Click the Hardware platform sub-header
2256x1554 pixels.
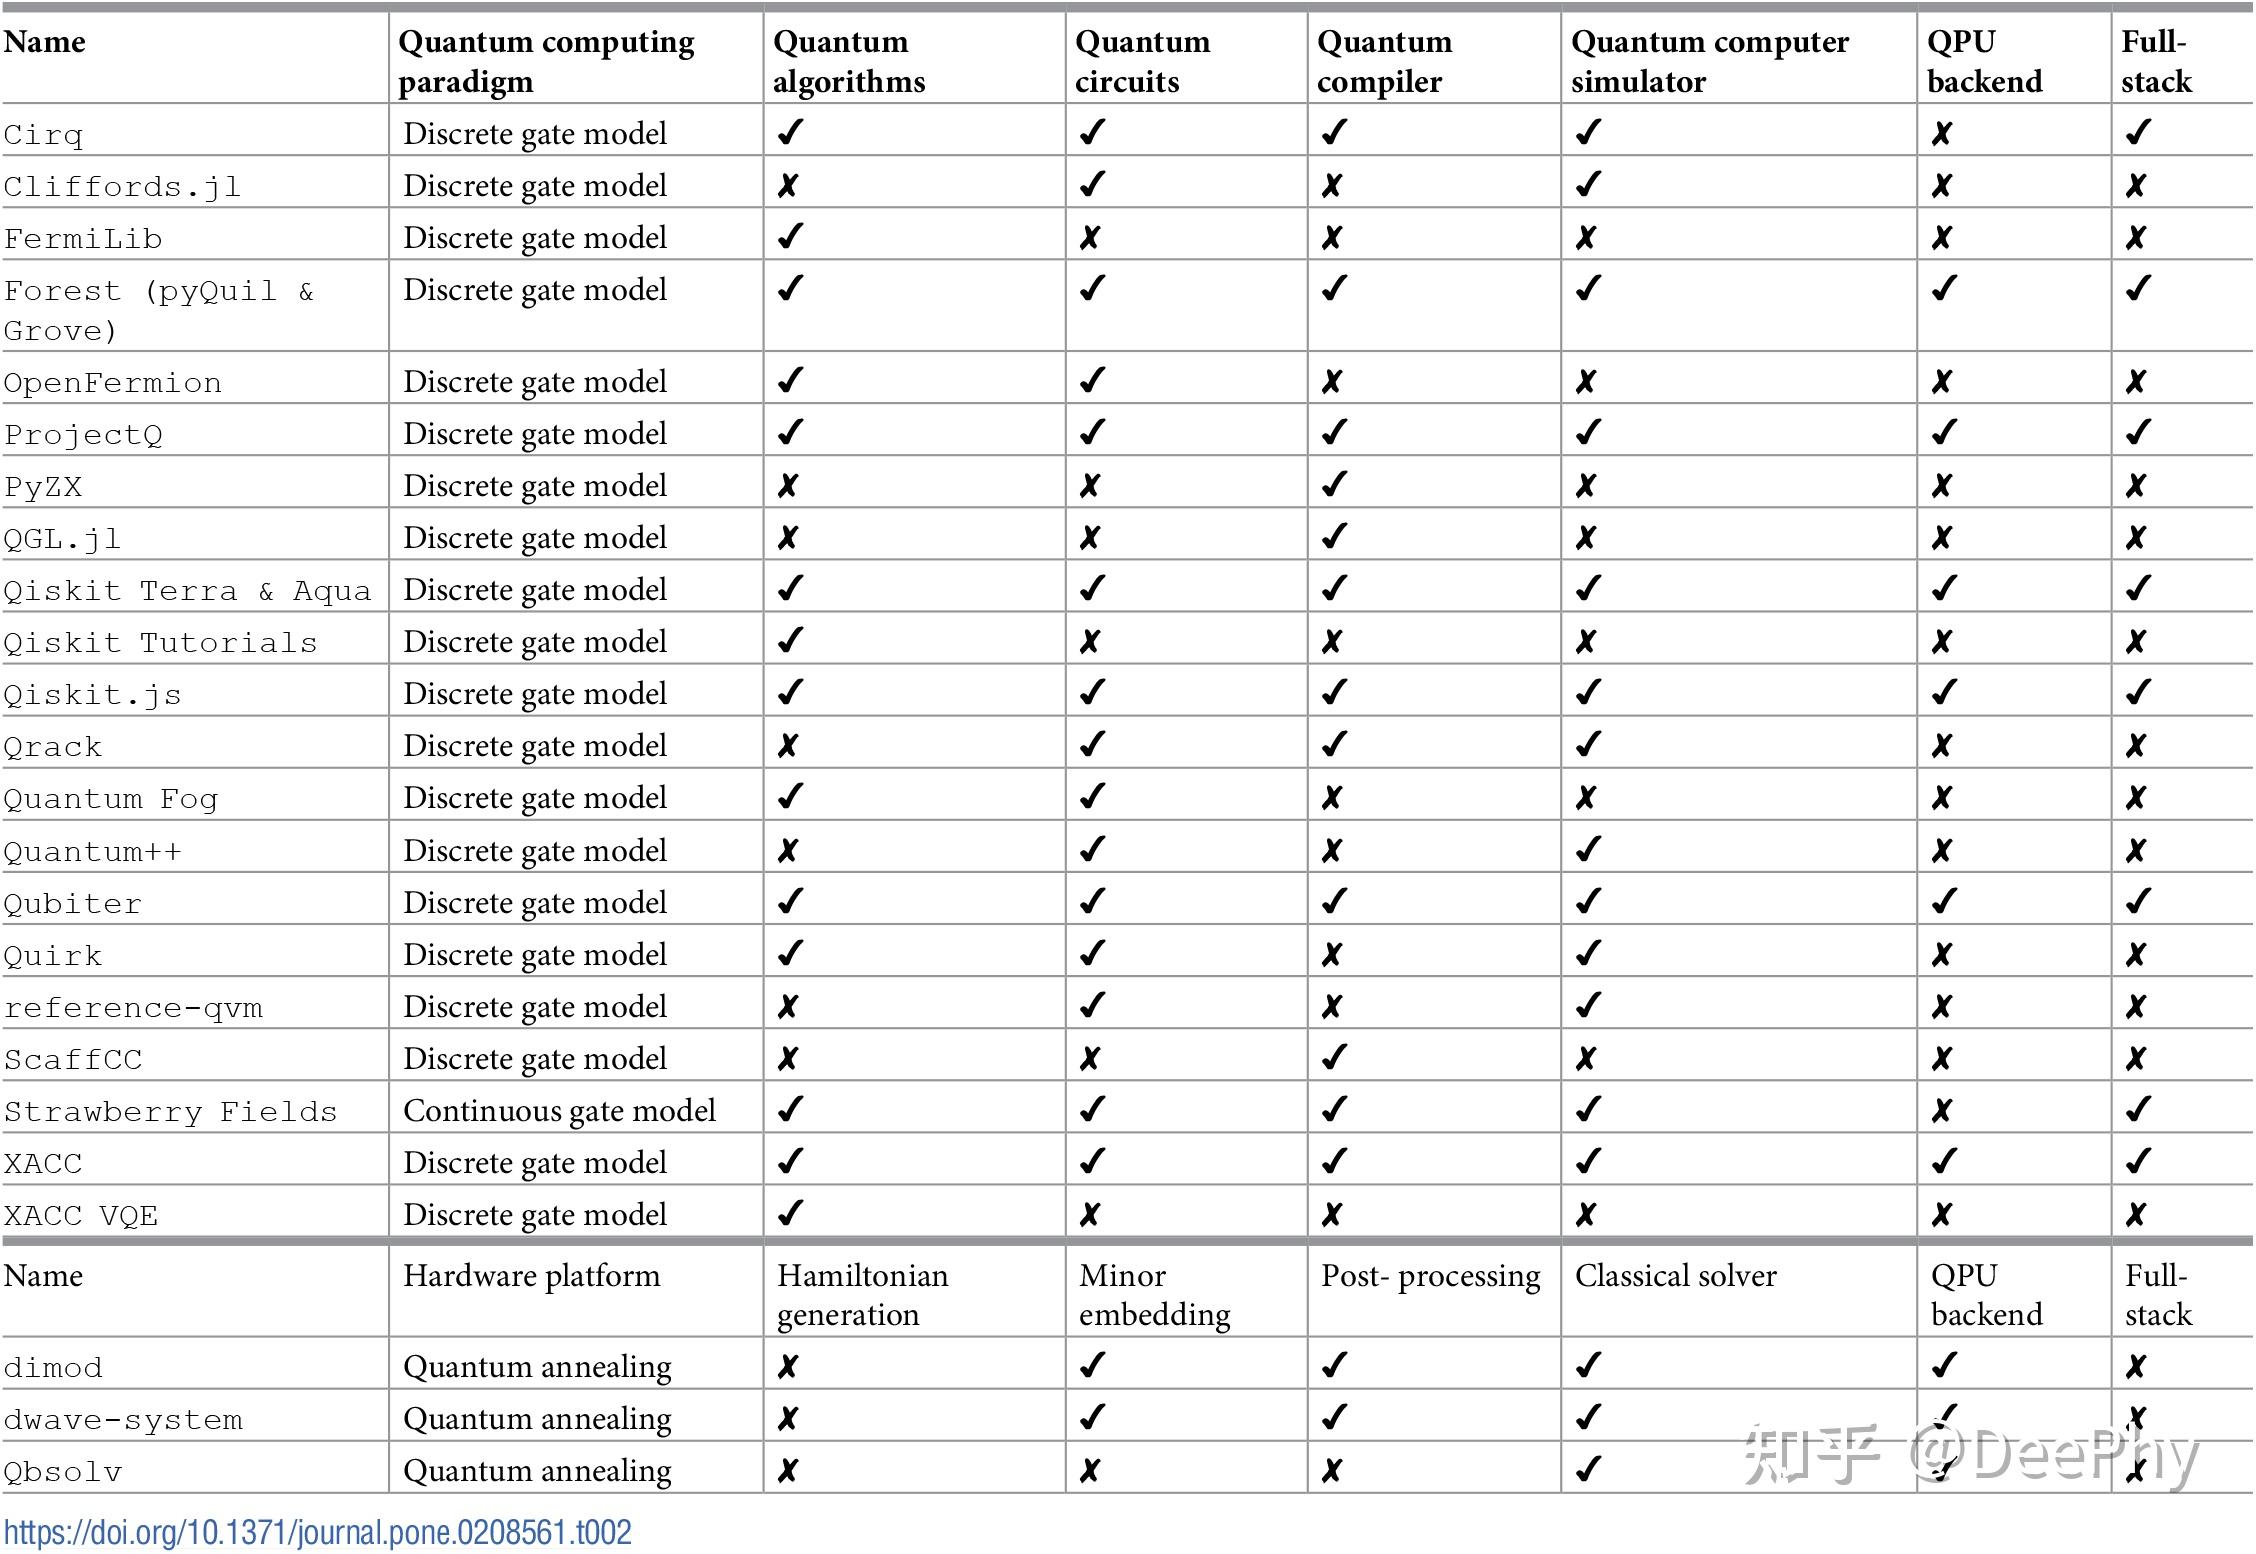[531, 1276]
